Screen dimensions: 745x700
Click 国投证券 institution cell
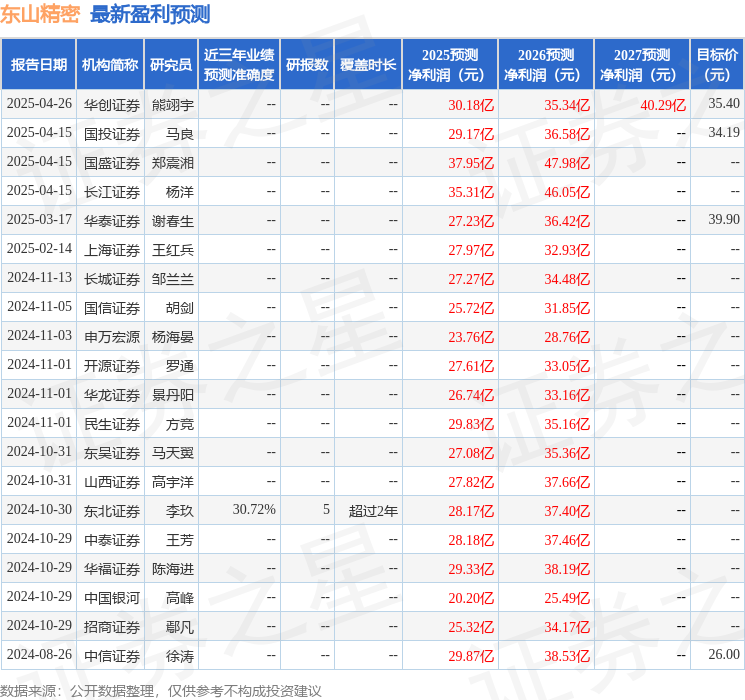click(112, 134)
